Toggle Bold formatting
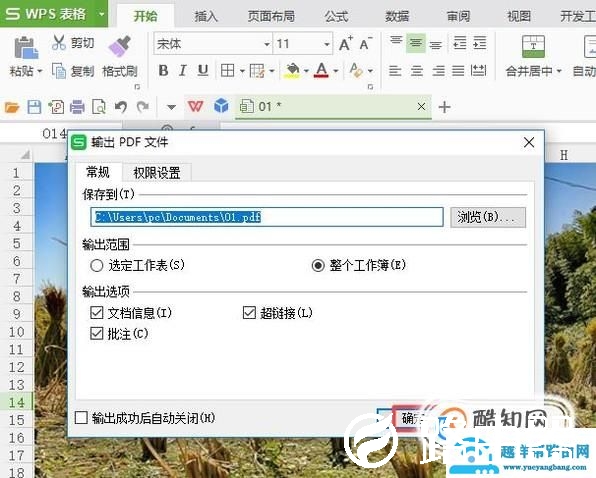The width and height of the screenshot is (596, 478). click(x=163, y=70)
